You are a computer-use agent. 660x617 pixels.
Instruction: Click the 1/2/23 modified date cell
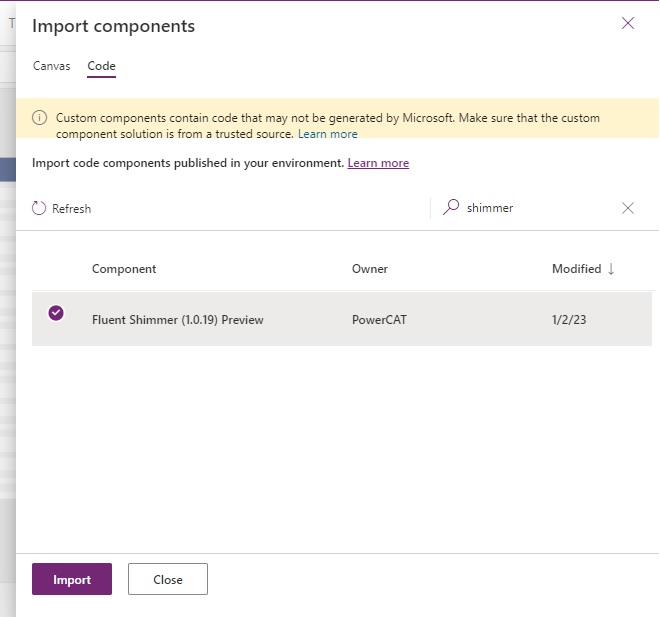coord(568,320)
